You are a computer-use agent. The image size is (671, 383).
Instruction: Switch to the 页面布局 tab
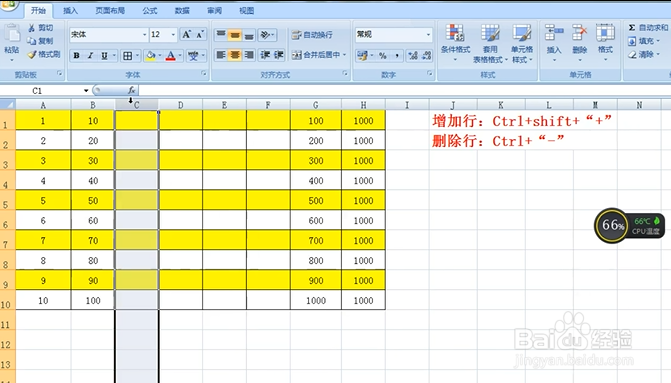(110, 11)
